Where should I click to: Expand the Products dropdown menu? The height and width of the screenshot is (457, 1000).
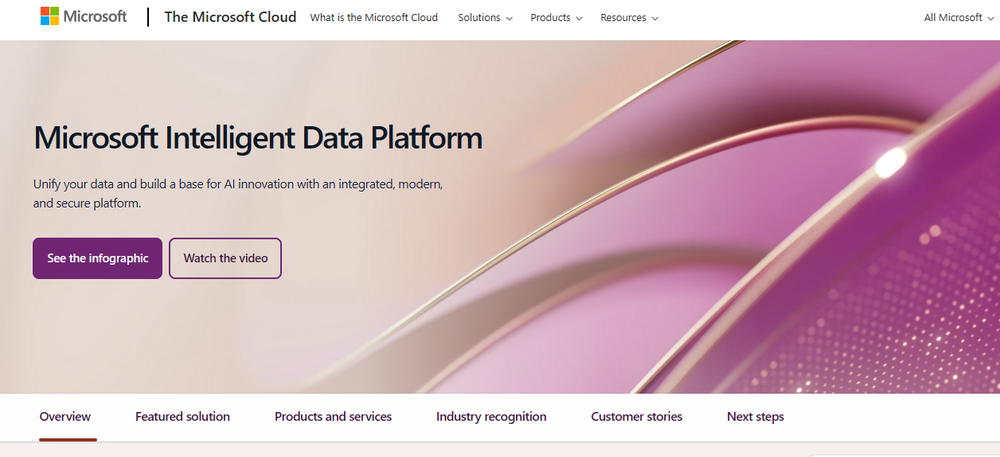coord(556,18)
